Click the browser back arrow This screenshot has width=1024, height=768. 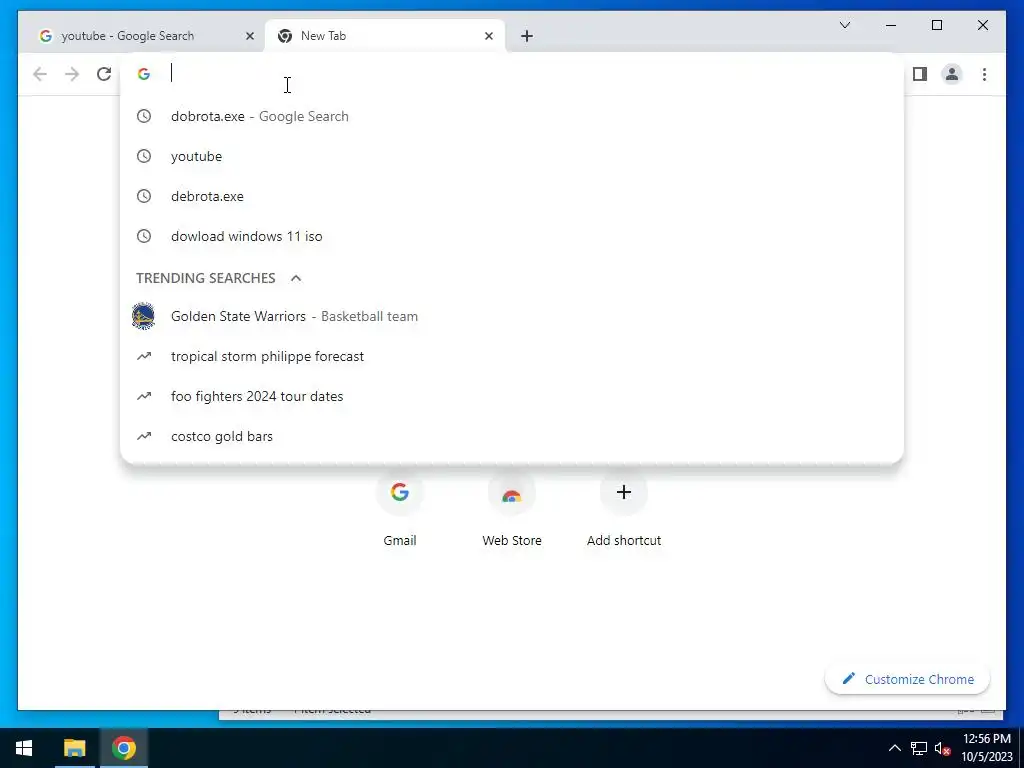pos(40,74)
